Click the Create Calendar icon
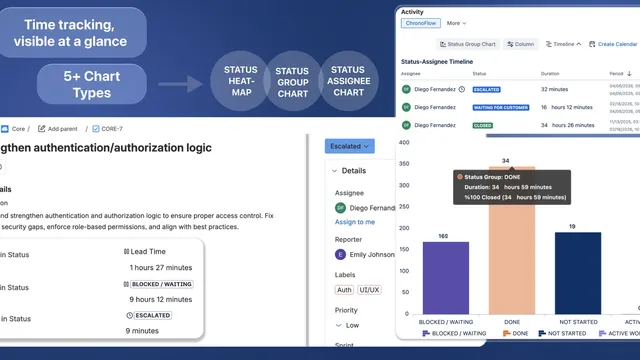Image resolution: width=640 pixels, height=360 pixels. point(592,44)
